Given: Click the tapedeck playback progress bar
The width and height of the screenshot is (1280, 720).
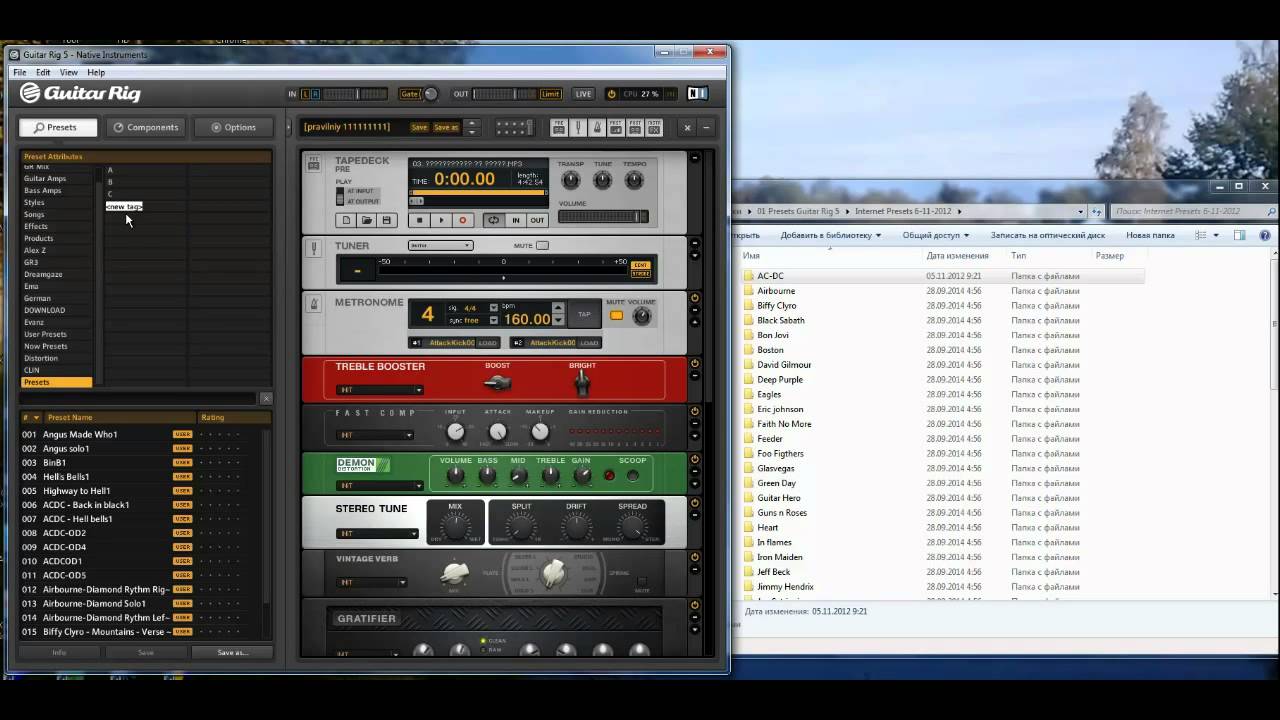Looking at the screenshot, I should (478, 192).
